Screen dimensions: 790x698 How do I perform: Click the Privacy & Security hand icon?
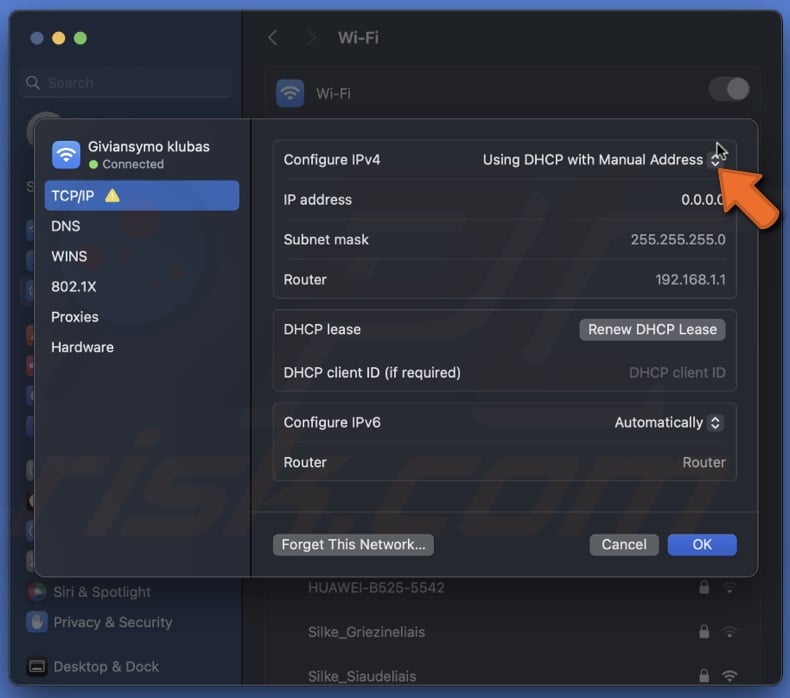[36, 622]
